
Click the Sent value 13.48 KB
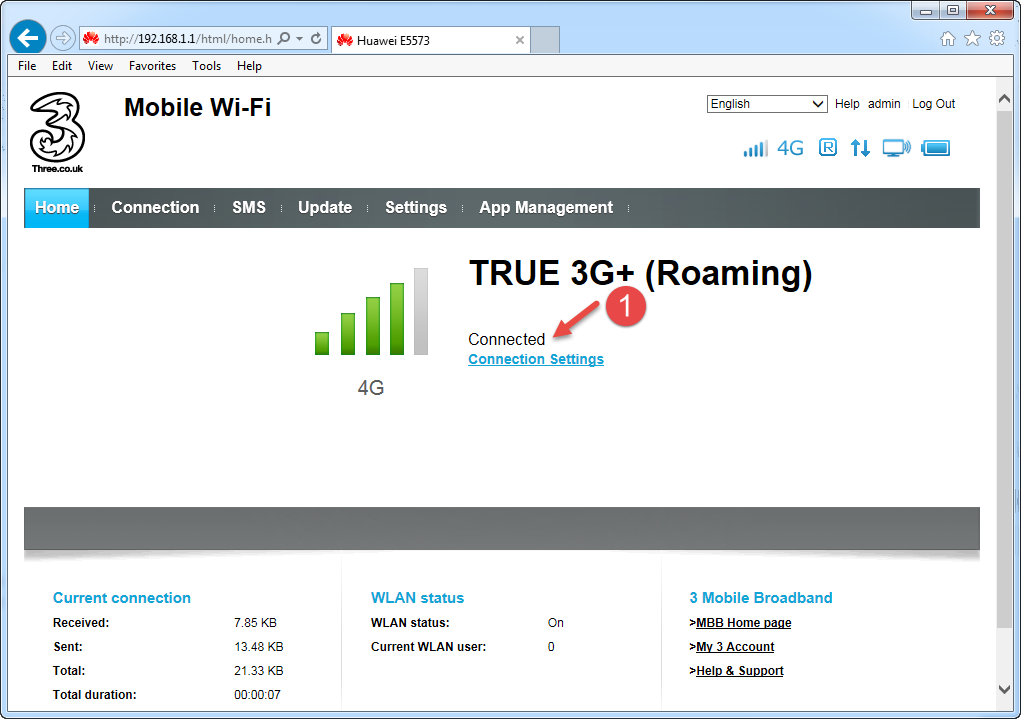pos(259,647)
